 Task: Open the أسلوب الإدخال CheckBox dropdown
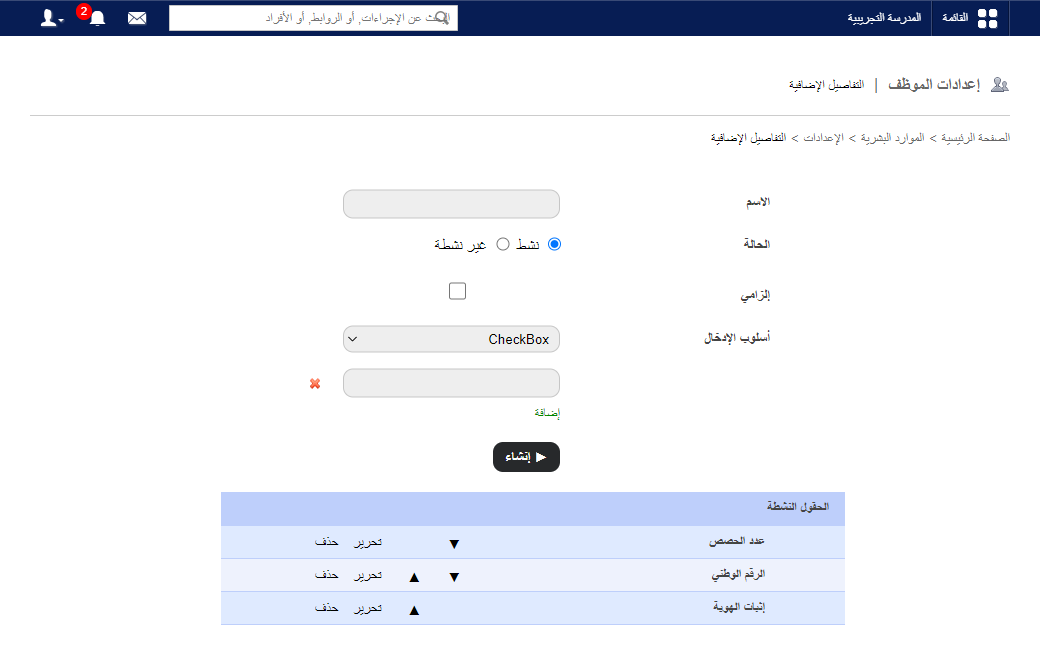[x=451, y=339]
